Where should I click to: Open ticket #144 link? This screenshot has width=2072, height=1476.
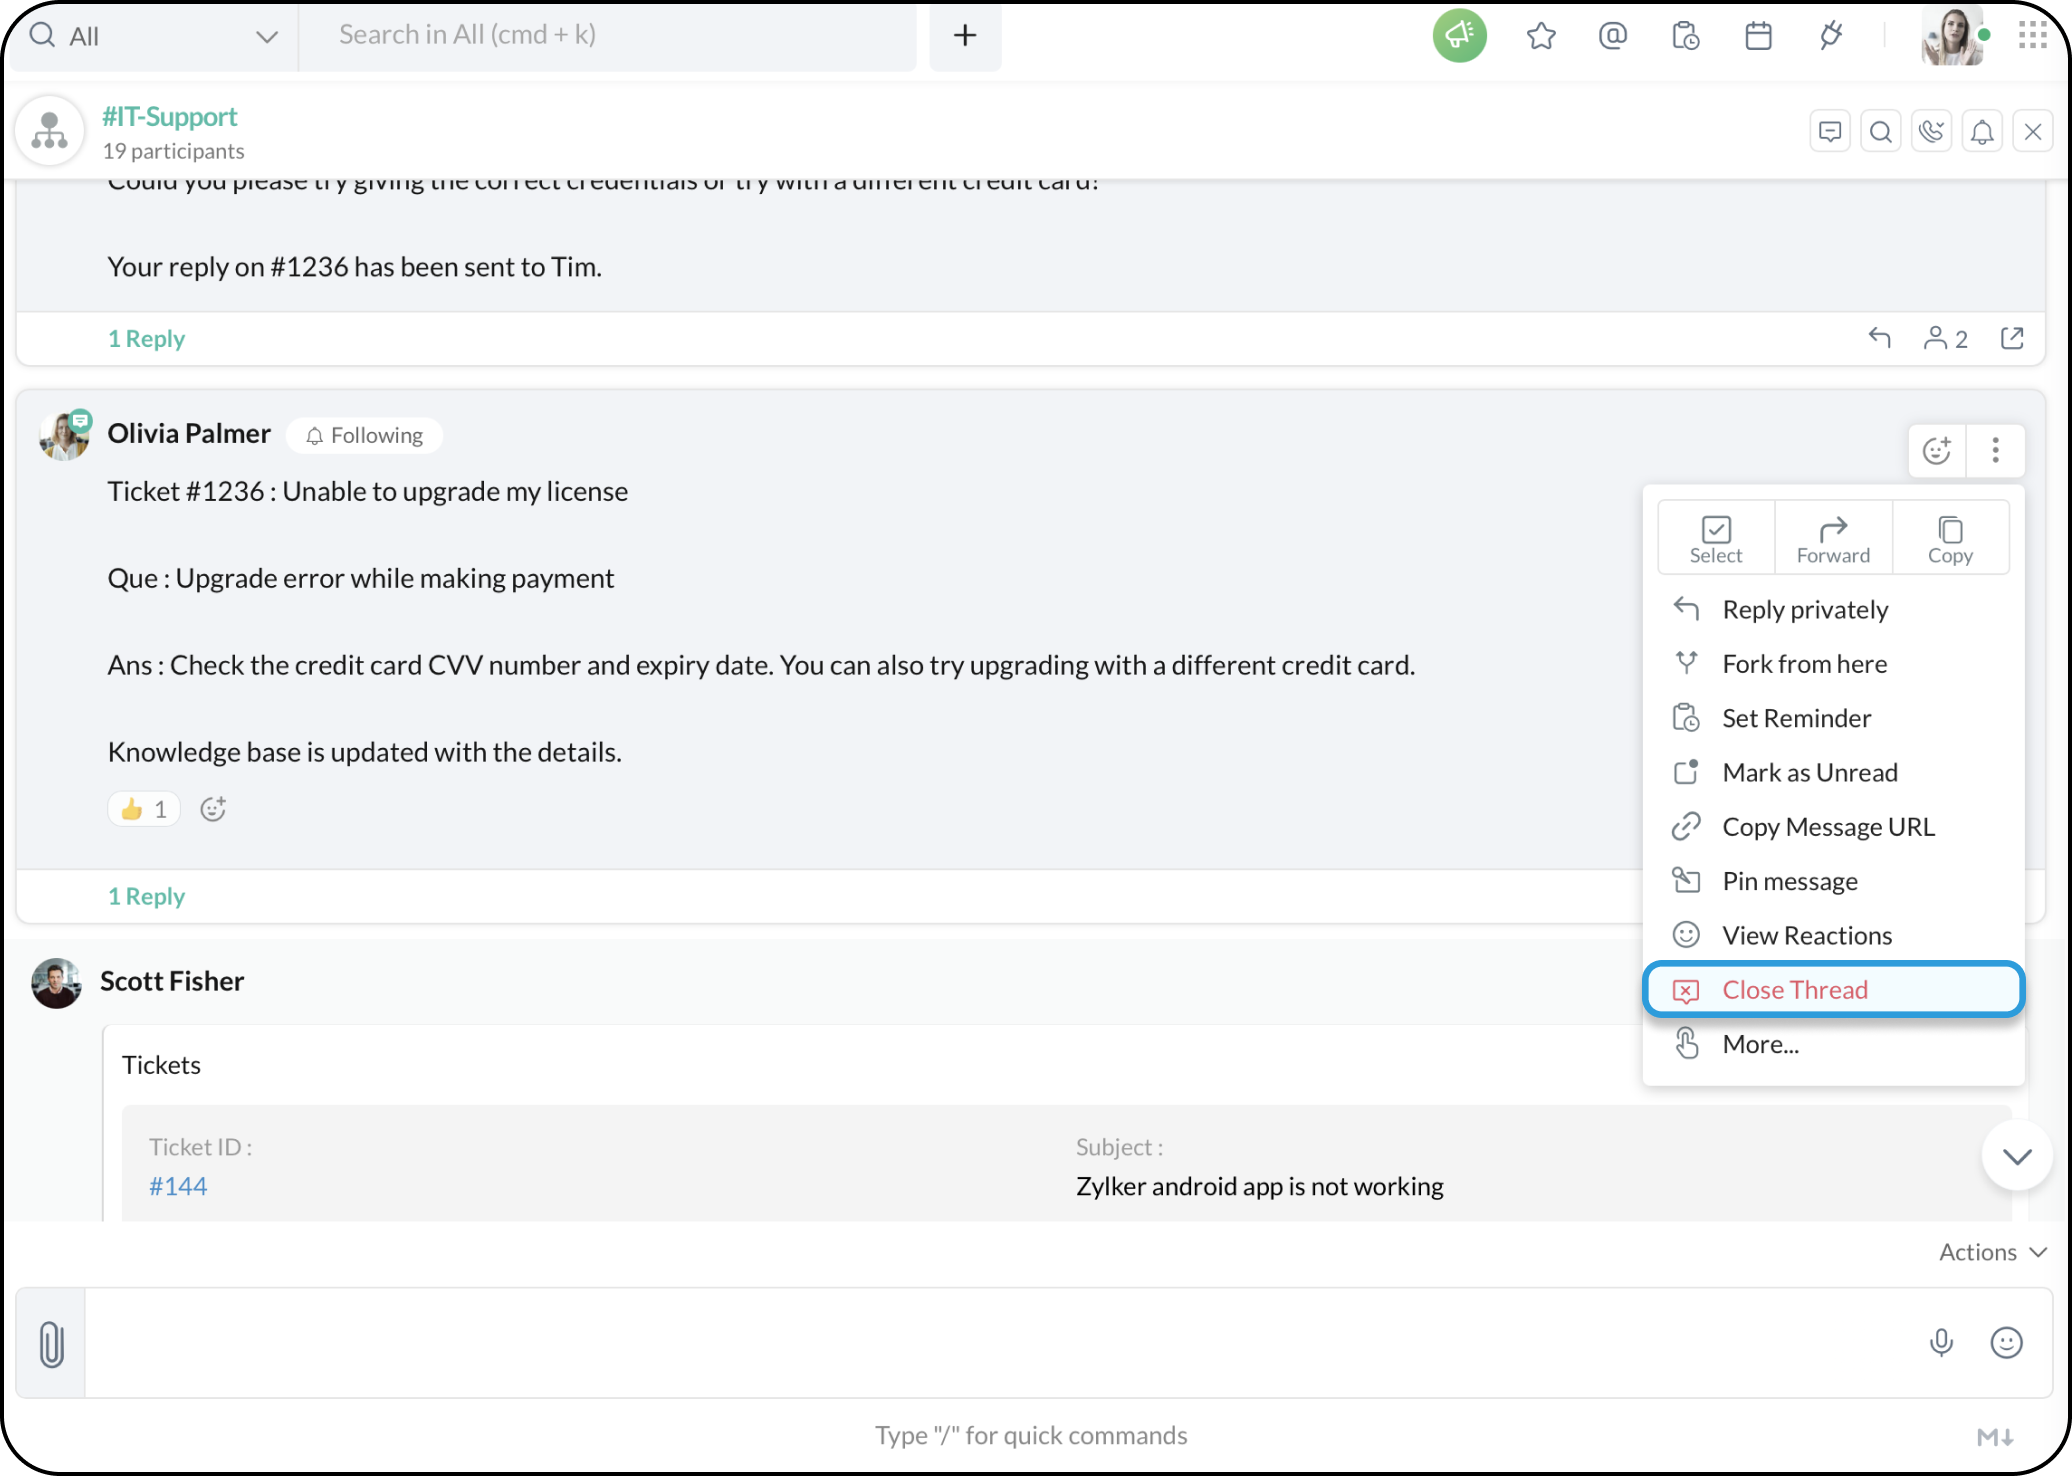(178, 1186)
